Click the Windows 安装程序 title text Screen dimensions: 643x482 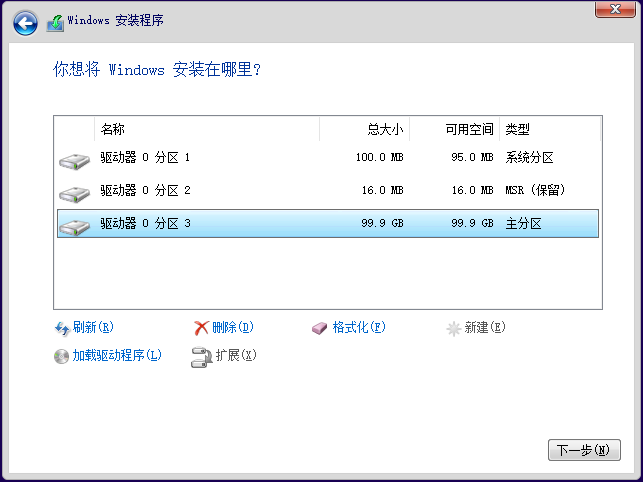click(116, 20)
